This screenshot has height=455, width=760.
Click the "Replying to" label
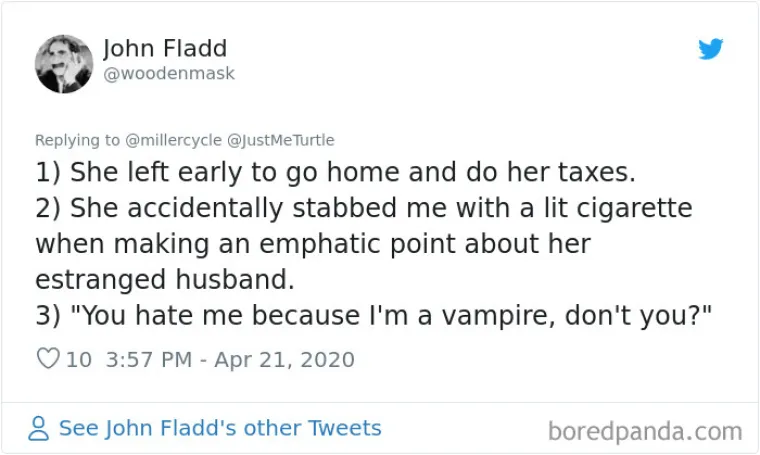pyautogui.click(x=77, y=141)
